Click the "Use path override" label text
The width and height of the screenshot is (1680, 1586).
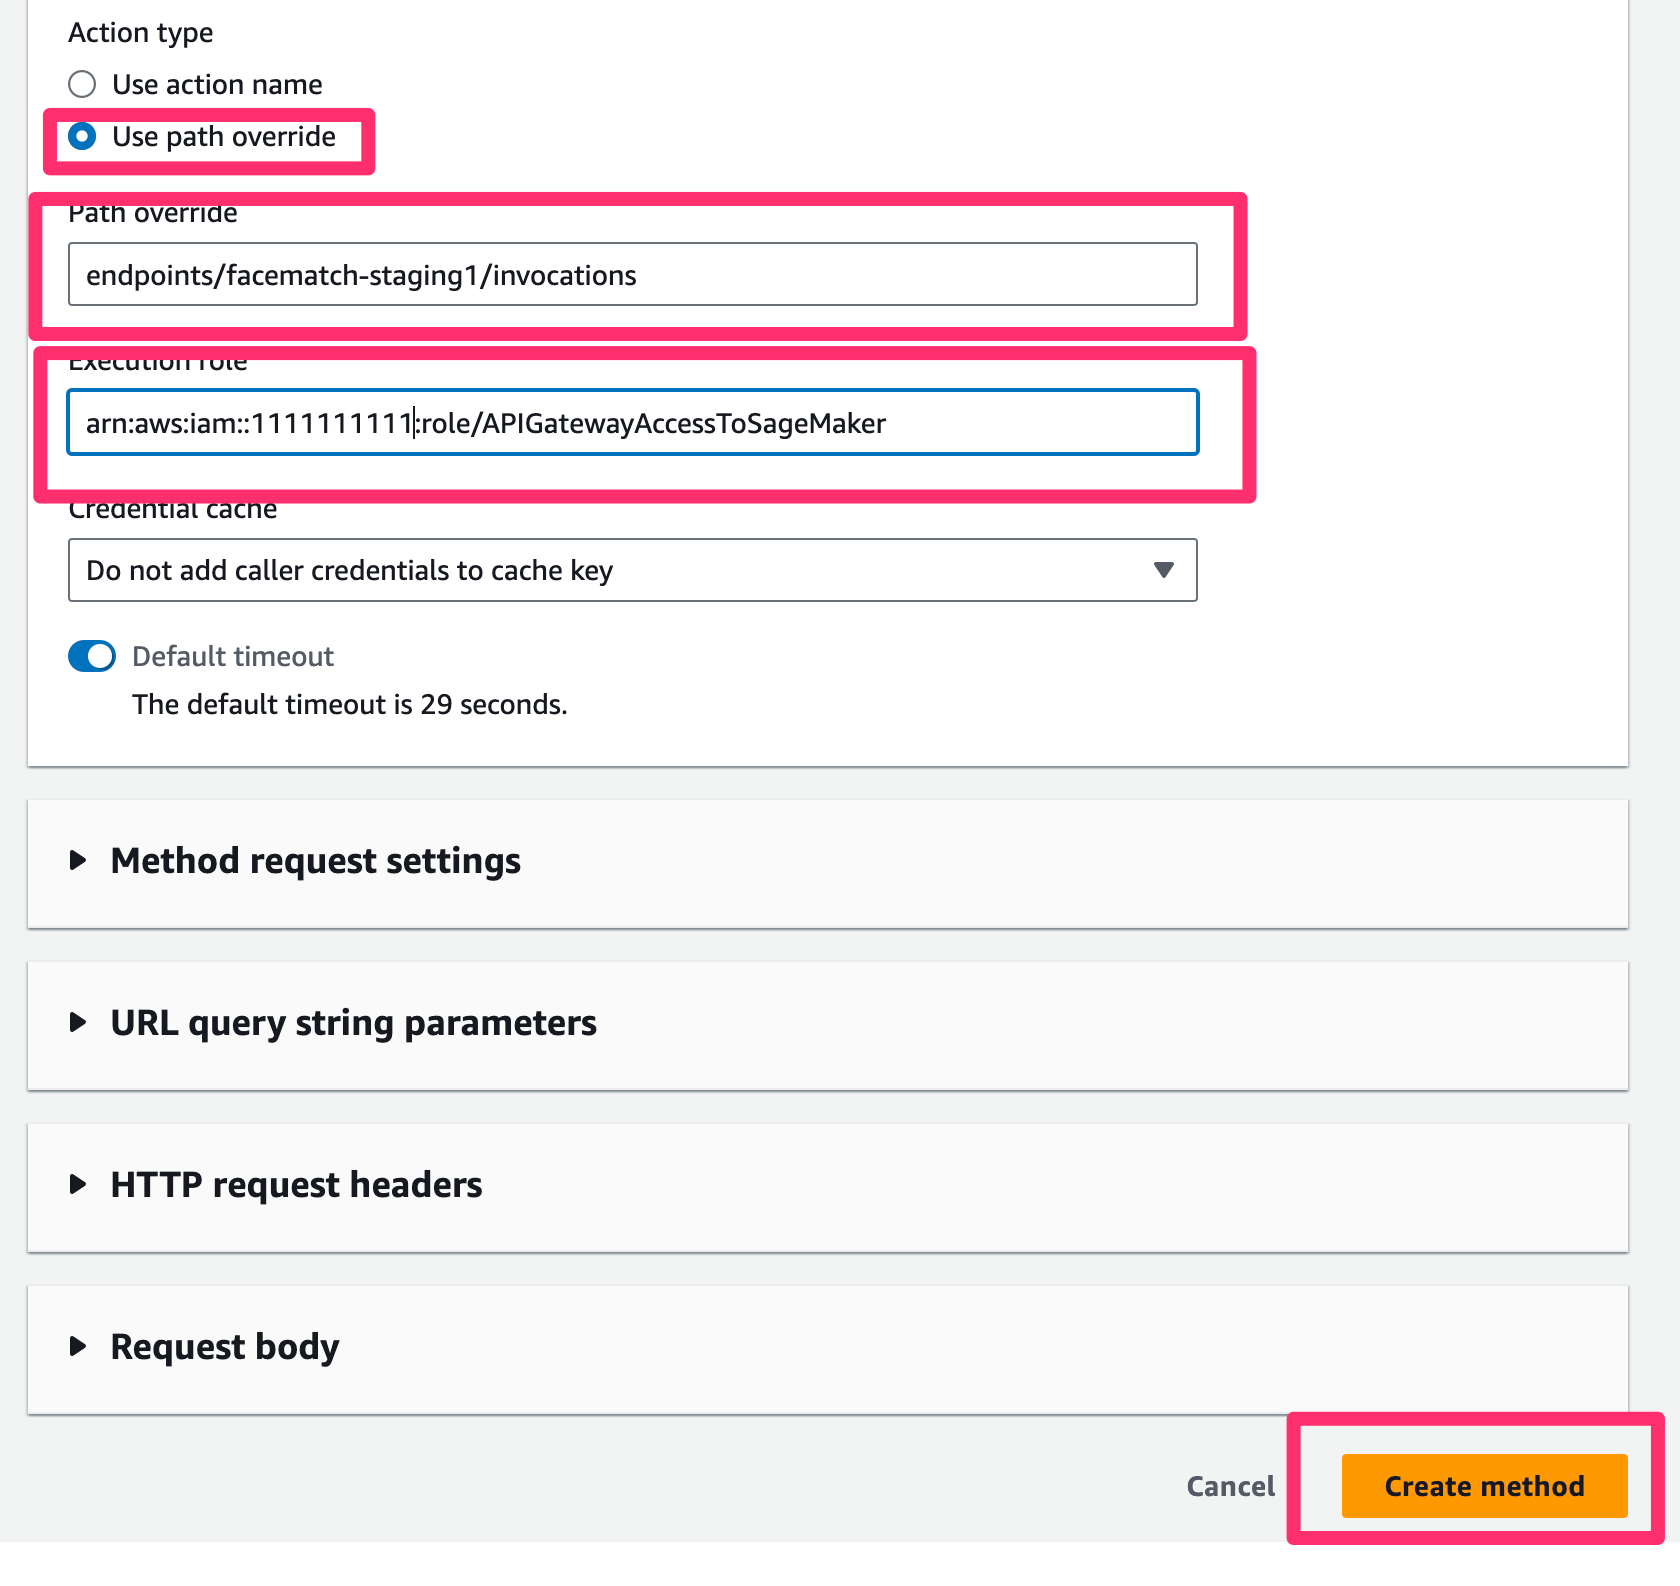tap(224, 136)
